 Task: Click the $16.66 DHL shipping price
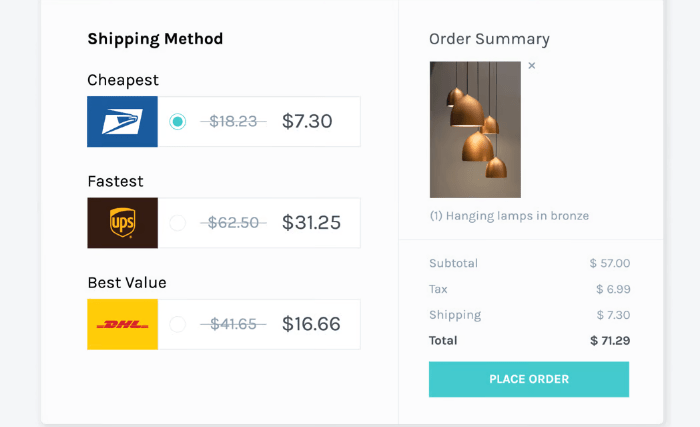pyautogui.click(x=311, y=324)
